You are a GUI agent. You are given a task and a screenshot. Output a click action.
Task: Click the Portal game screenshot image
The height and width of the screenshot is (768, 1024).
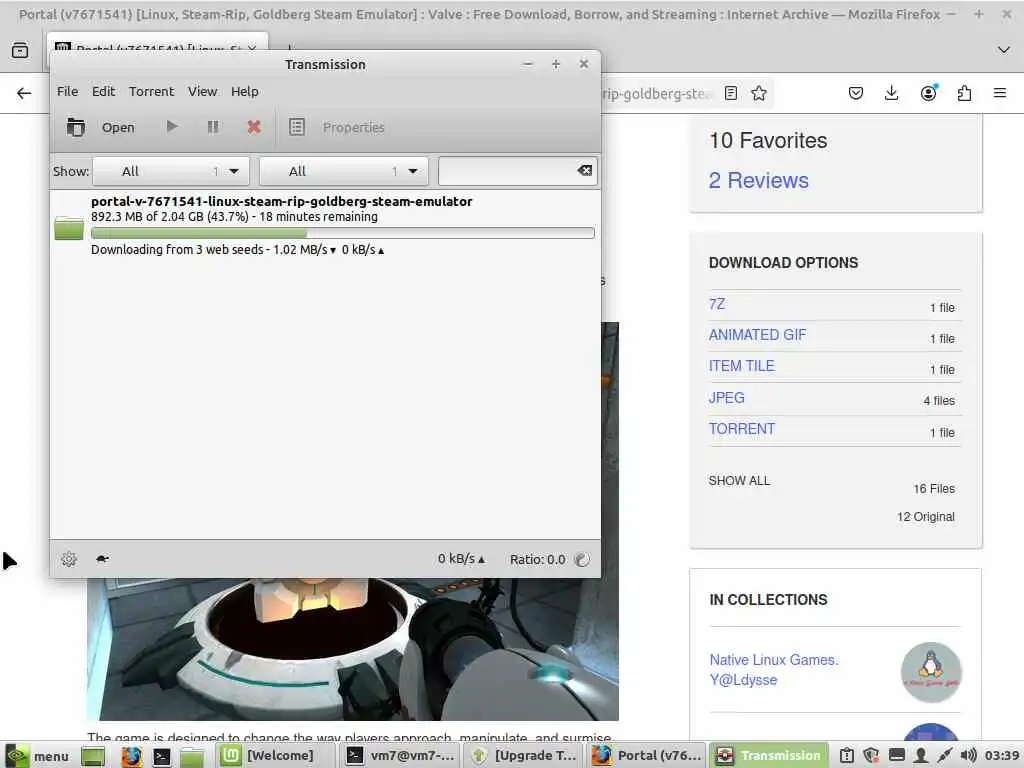click(x=353, y=649)
